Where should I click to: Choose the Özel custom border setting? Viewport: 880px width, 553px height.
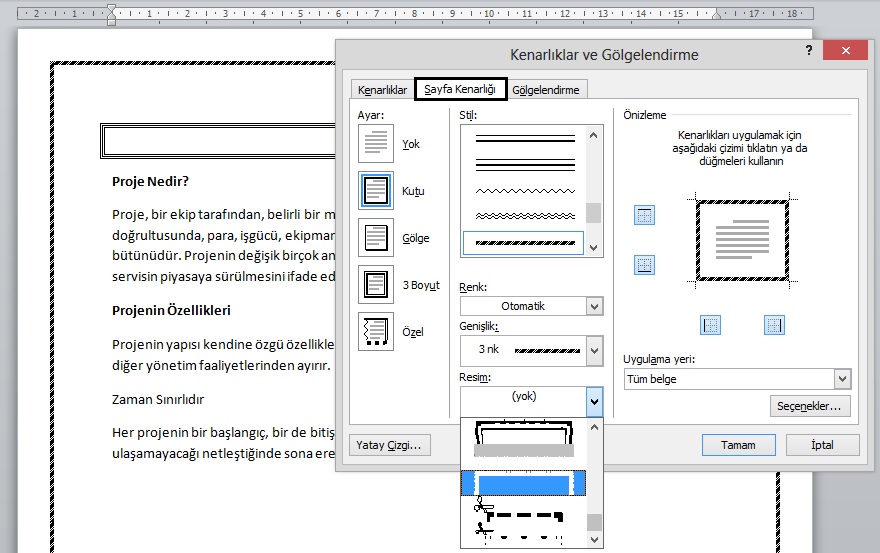coord(376,331)
